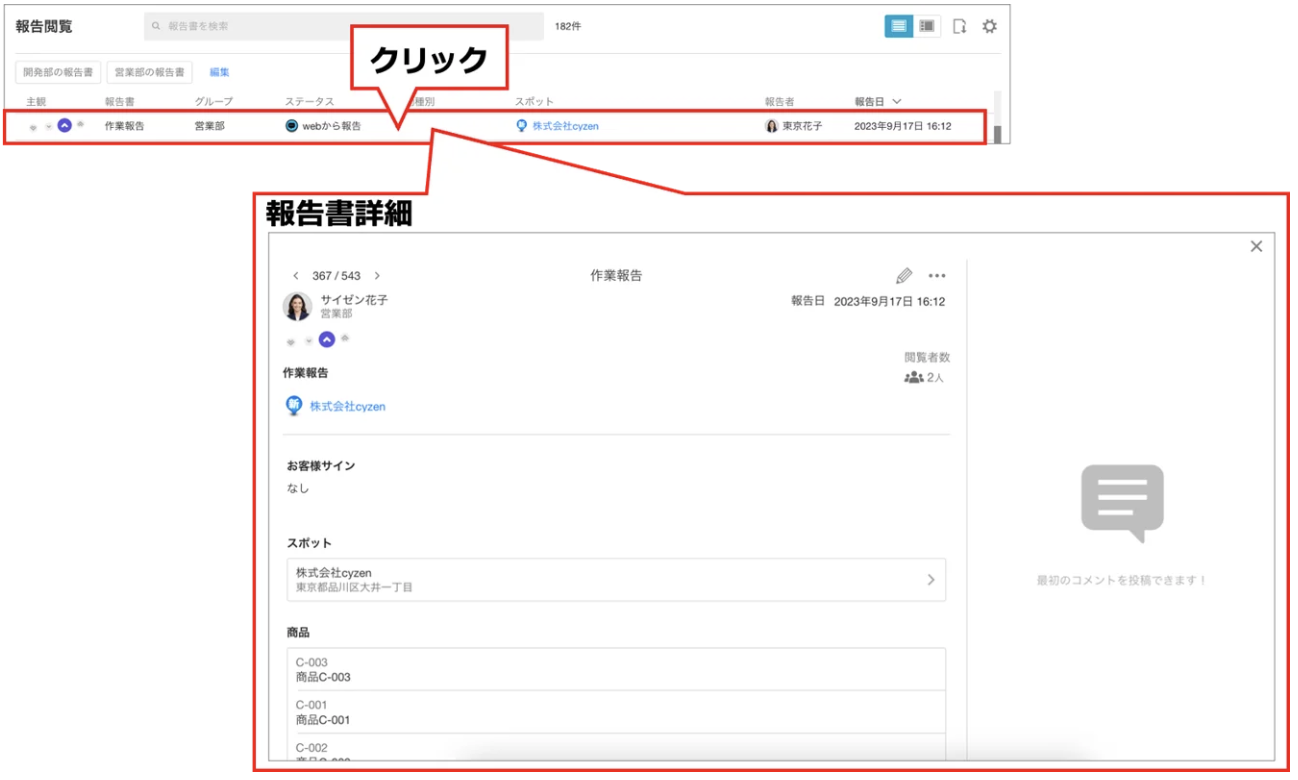
Task: Click the 作業報告 detail title
Action: pos(616,276)
